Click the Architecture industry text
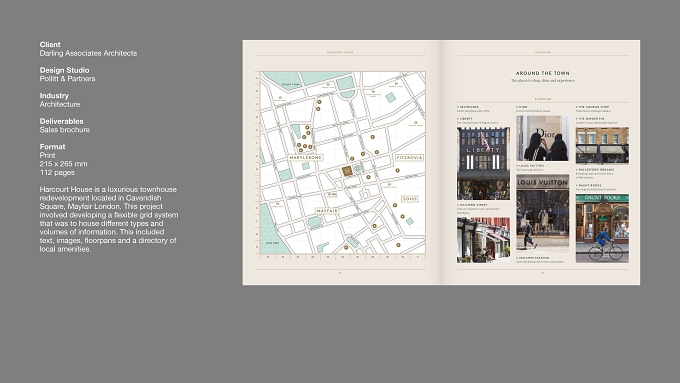Viewport: 680px width, 383px height. pos(59,105)
